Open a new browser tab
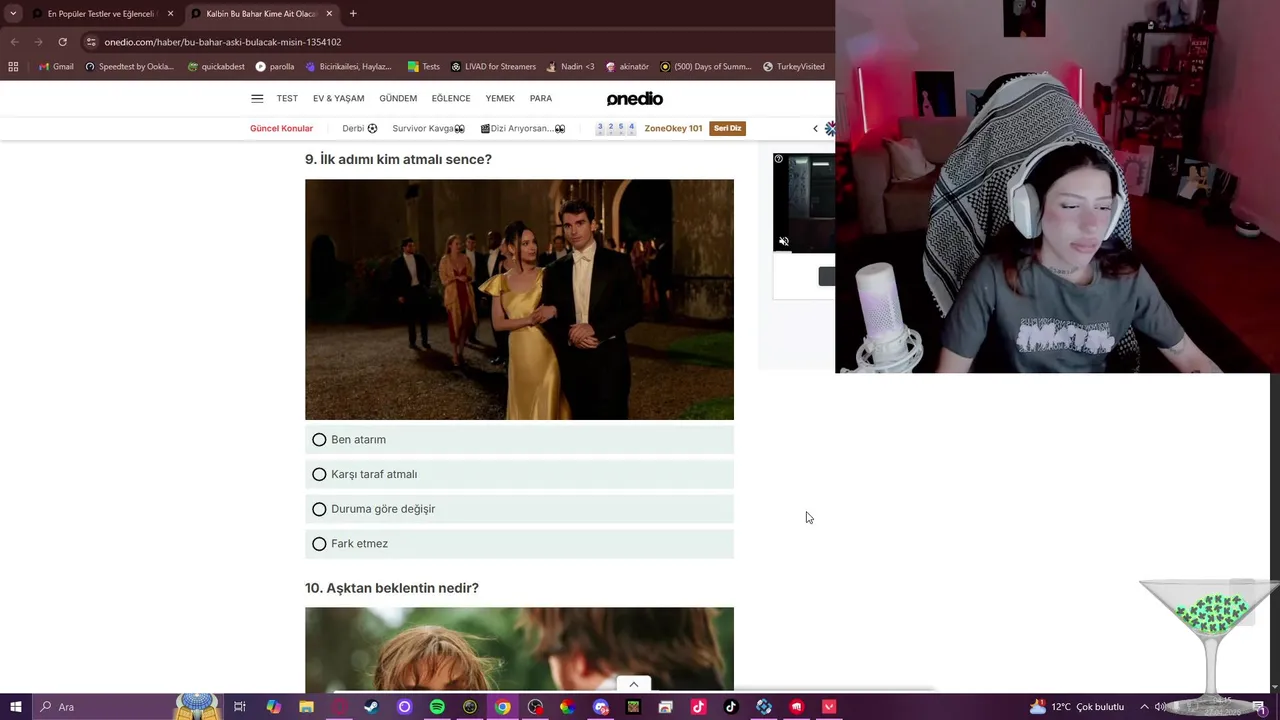Viewport: 1280px width, 720px height. tap(353, 14)
